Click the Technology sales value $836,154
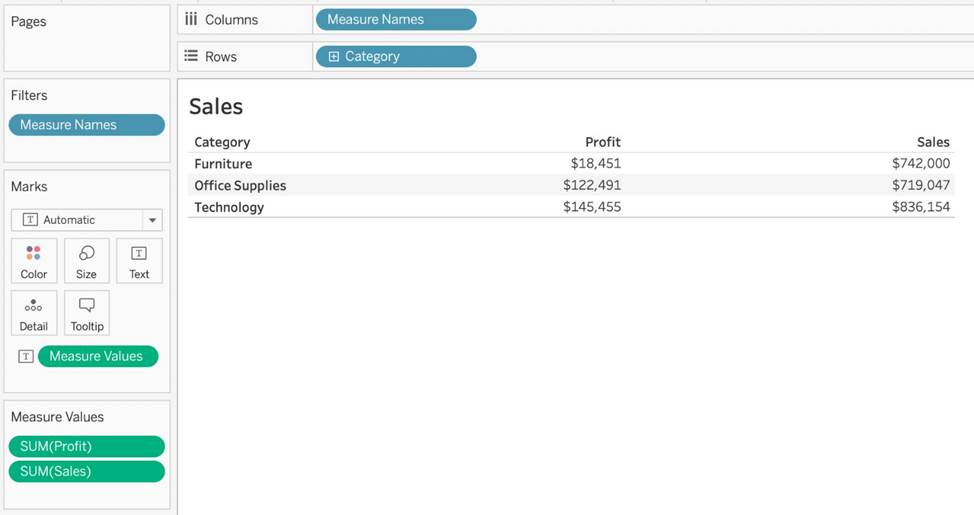 [x=921, y=207]
